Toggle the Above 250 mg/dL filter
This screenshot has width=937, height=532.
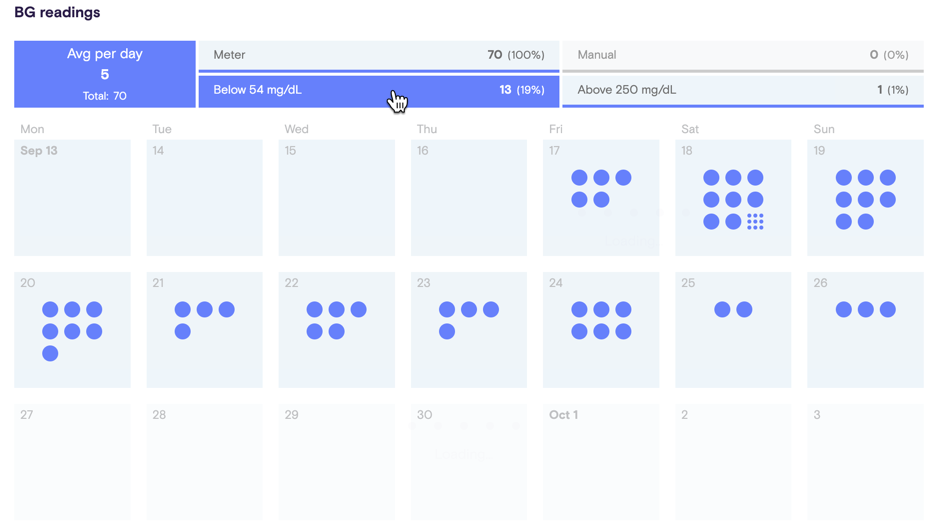743,90
